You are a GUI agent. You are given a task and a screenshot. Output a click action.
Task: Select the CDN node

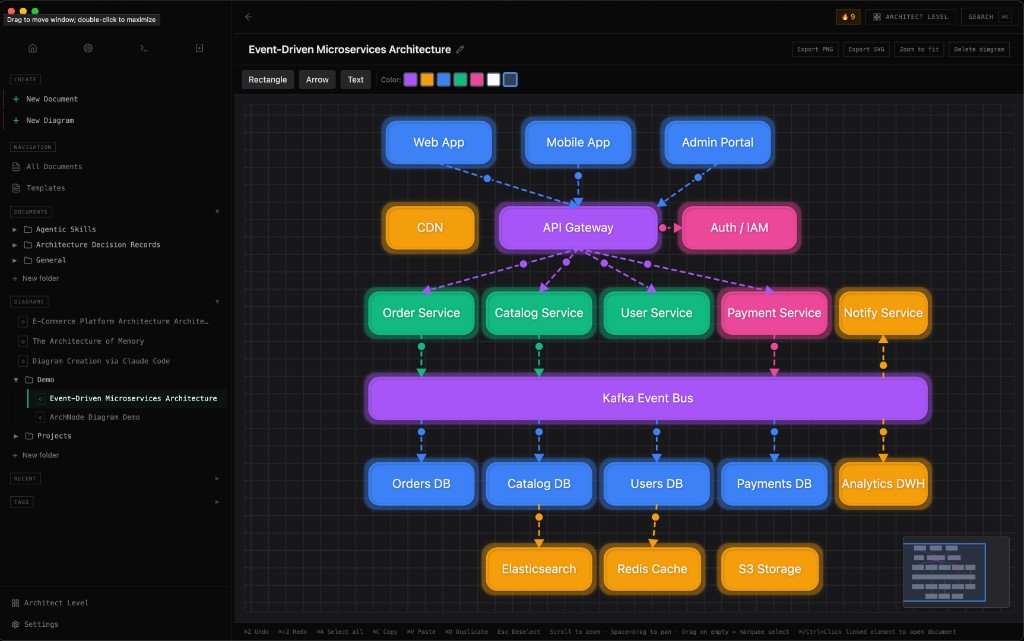coord(430,228)
